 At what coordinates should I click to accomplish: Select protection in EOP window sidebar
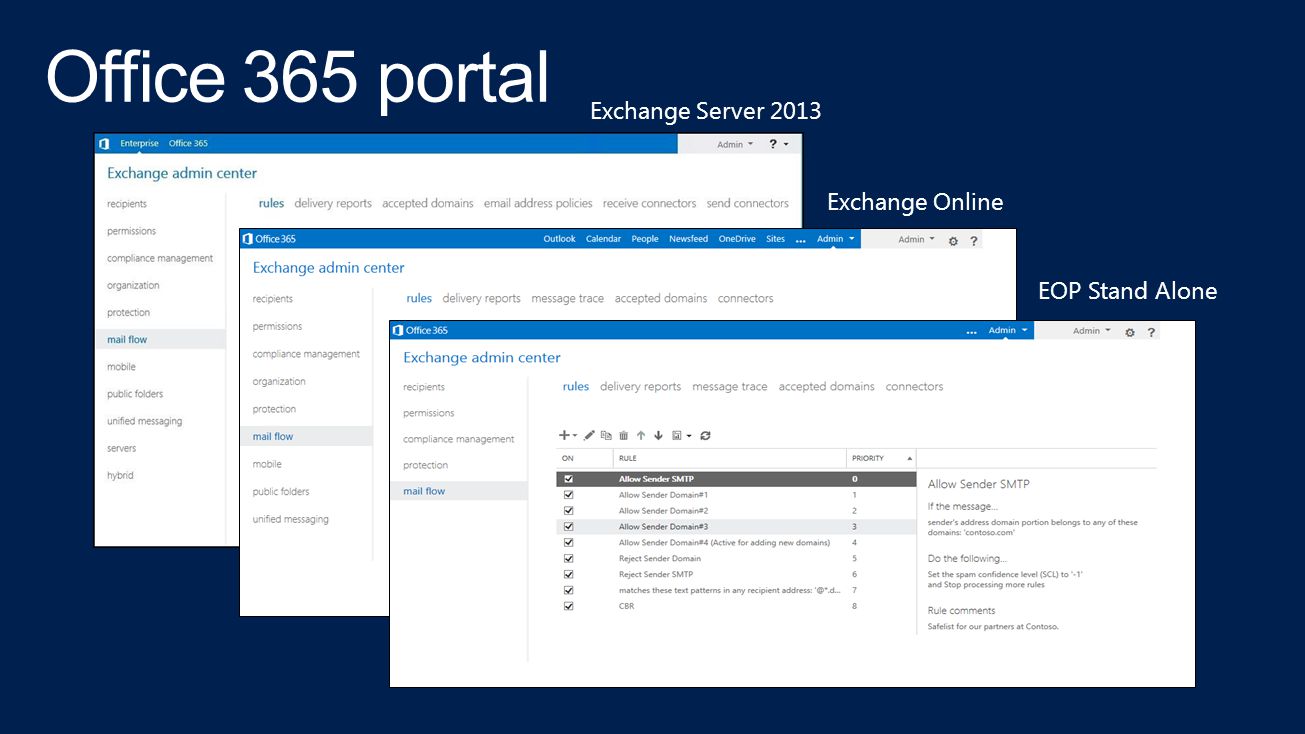[x=426, y=465]
